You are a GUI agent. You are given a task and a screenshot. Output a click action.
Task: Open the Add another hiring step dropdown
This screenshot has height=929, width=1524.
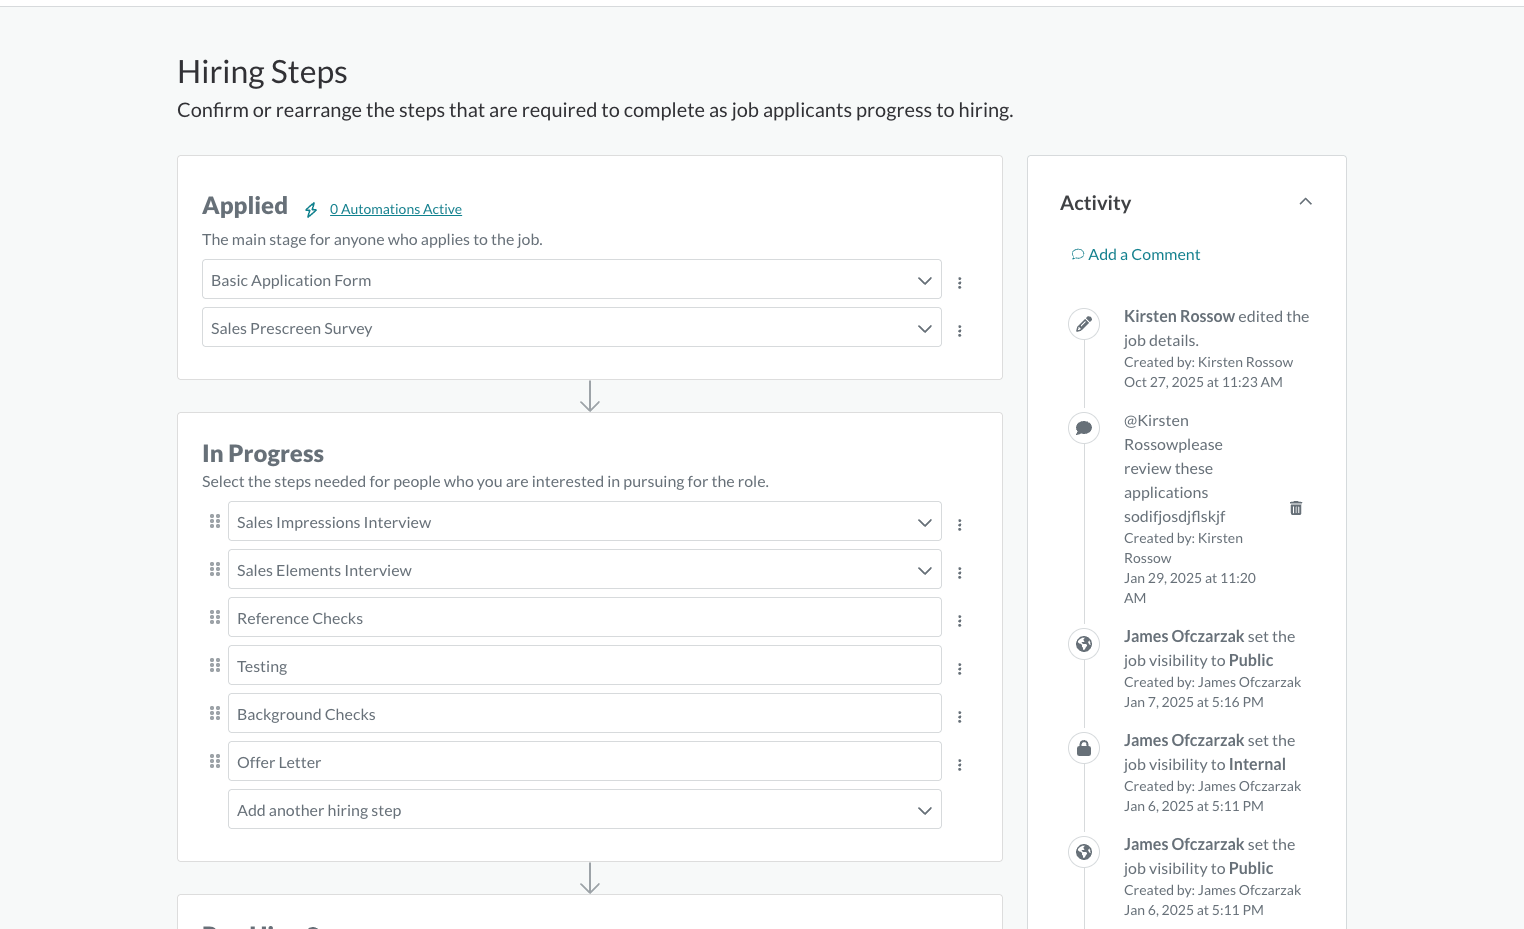[x=585, y=810]
